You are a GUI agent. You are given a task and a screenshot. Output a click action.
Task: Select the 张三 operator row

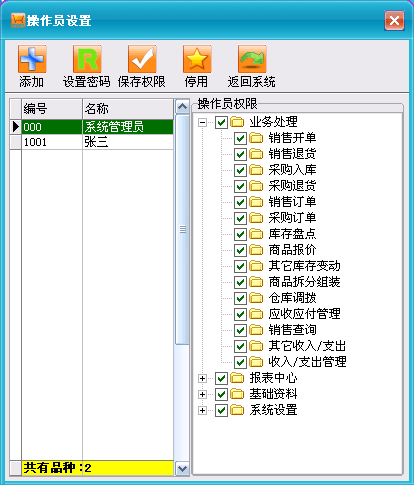pyautogui.click(x=92, y=142)
